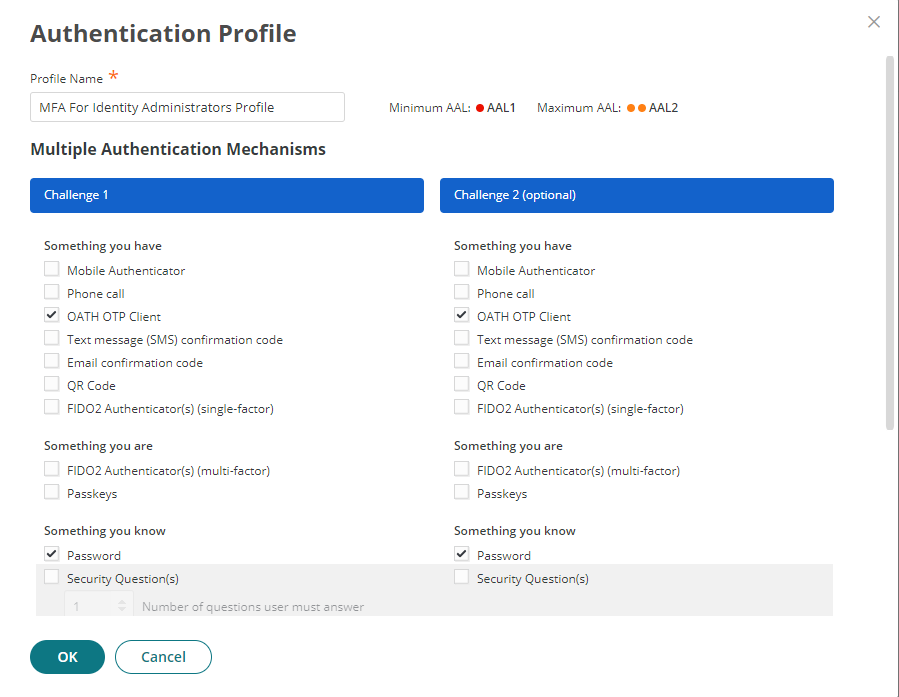The image size is (899, 697).
Task: Click the Profile Name text field
Action: [187, 107]
